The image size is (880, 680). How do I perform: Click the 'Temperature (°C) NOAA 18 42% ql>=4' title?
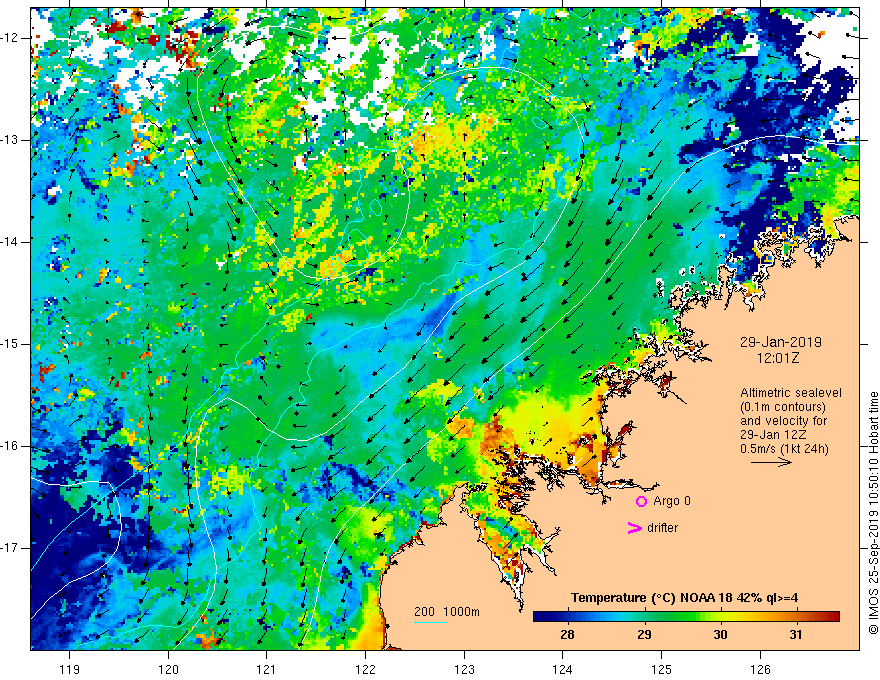click(x=685, y=598)
